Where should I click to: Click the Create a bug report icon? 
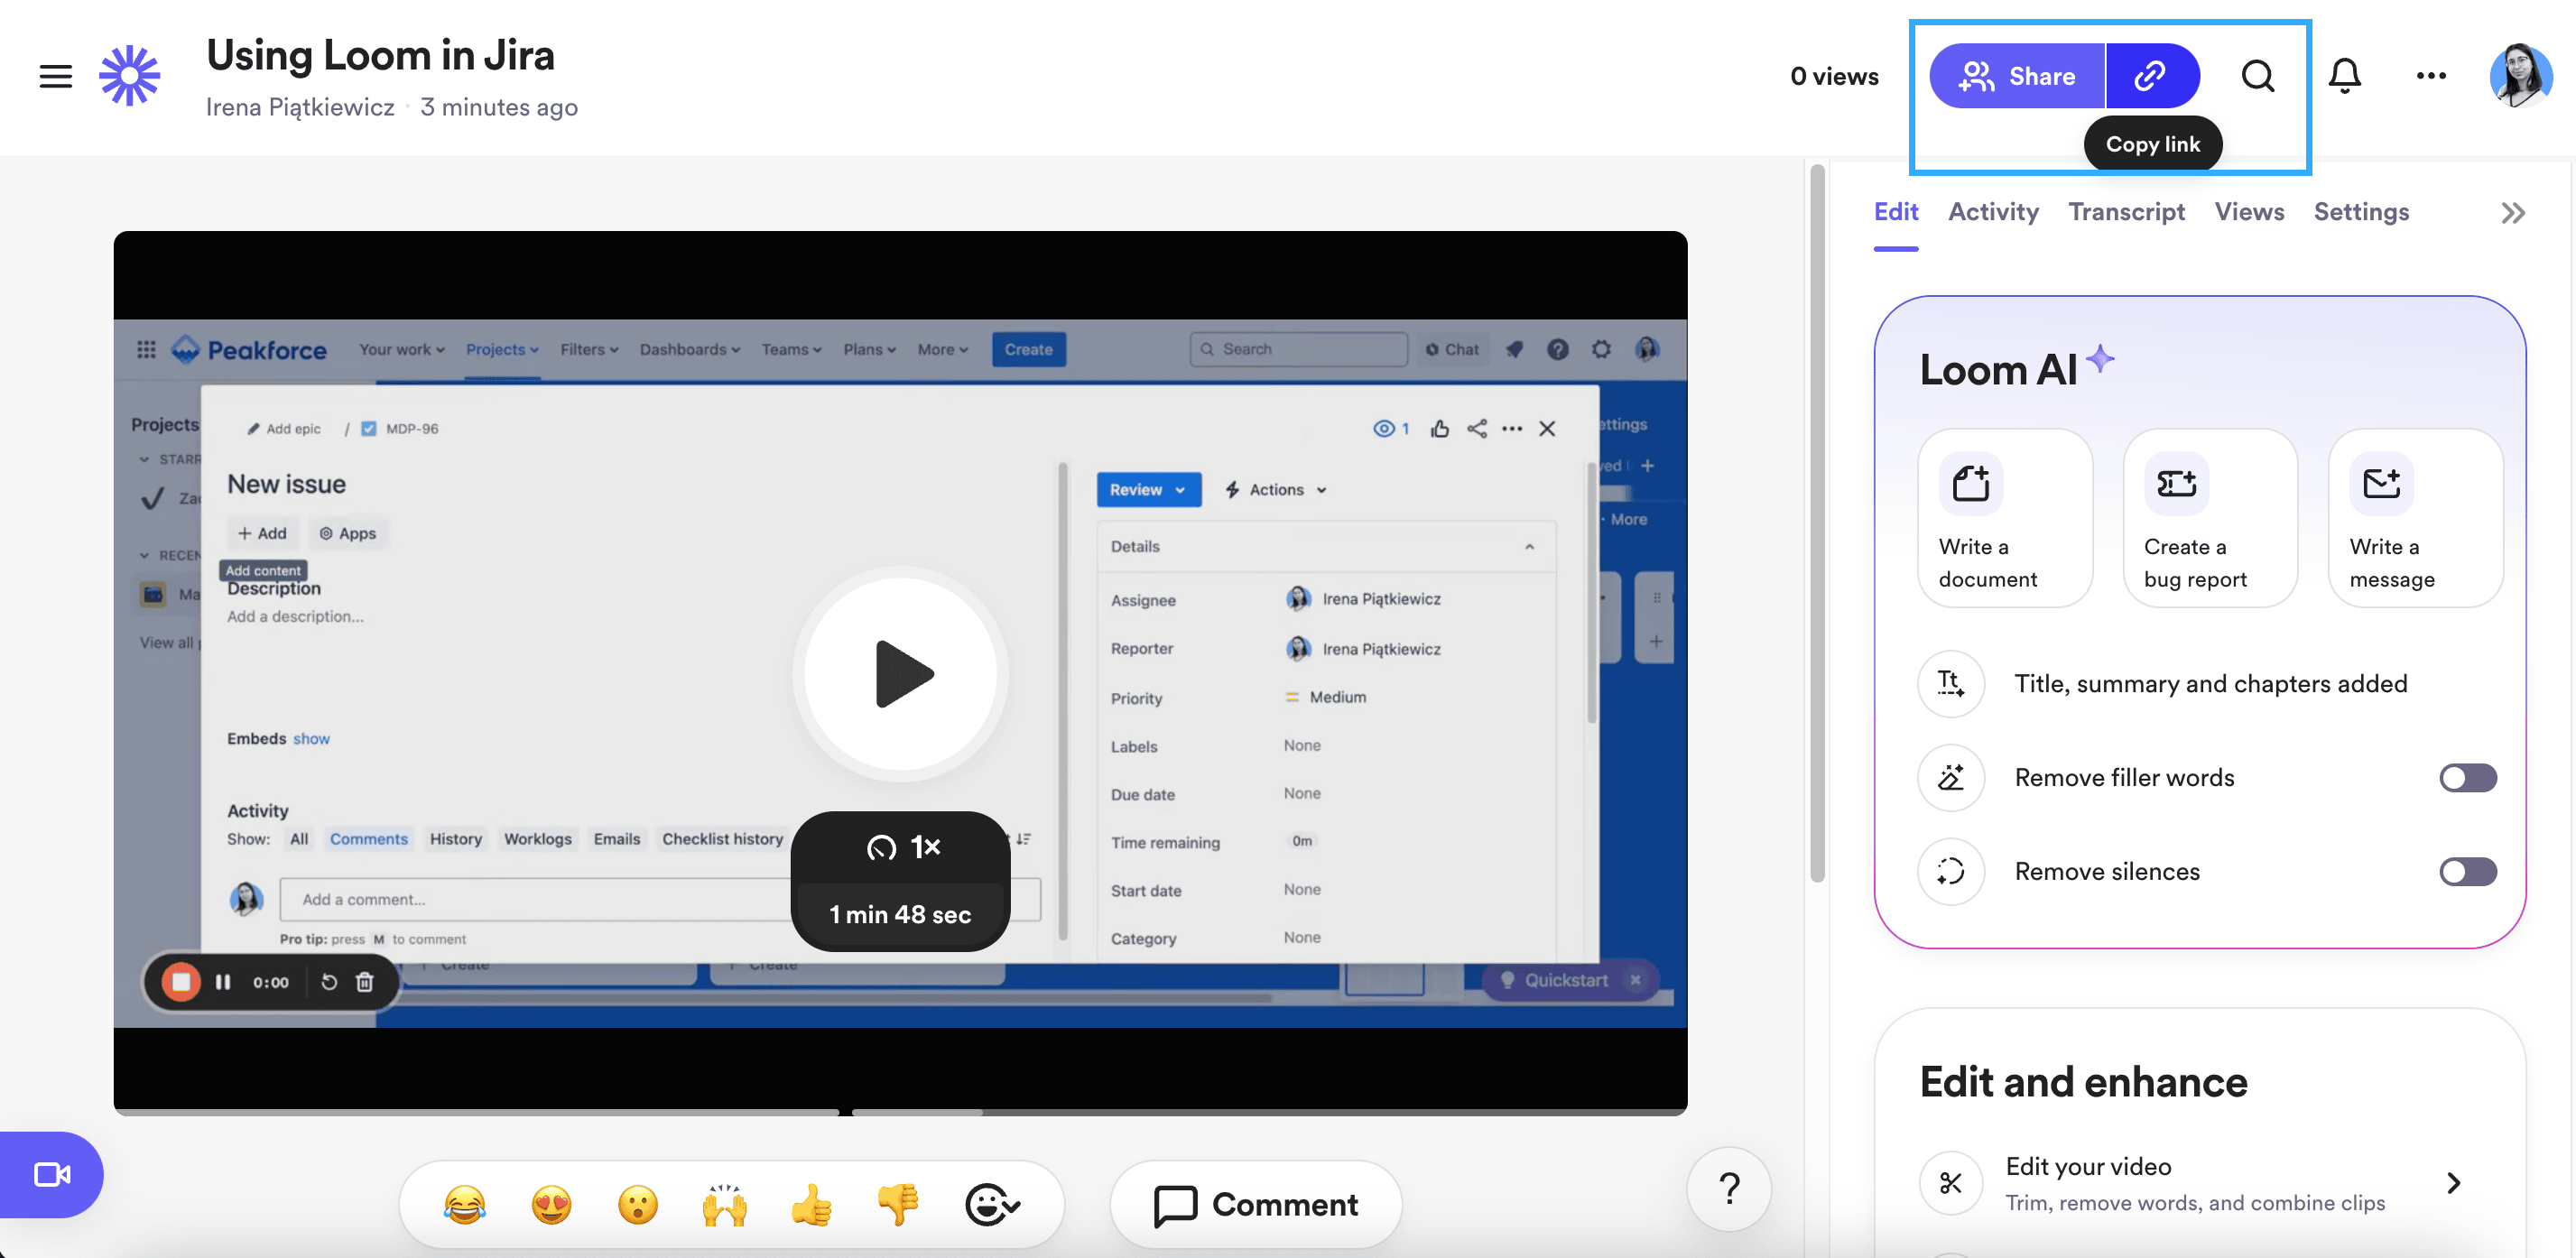pyautogui.click(x=2176, y=484)
